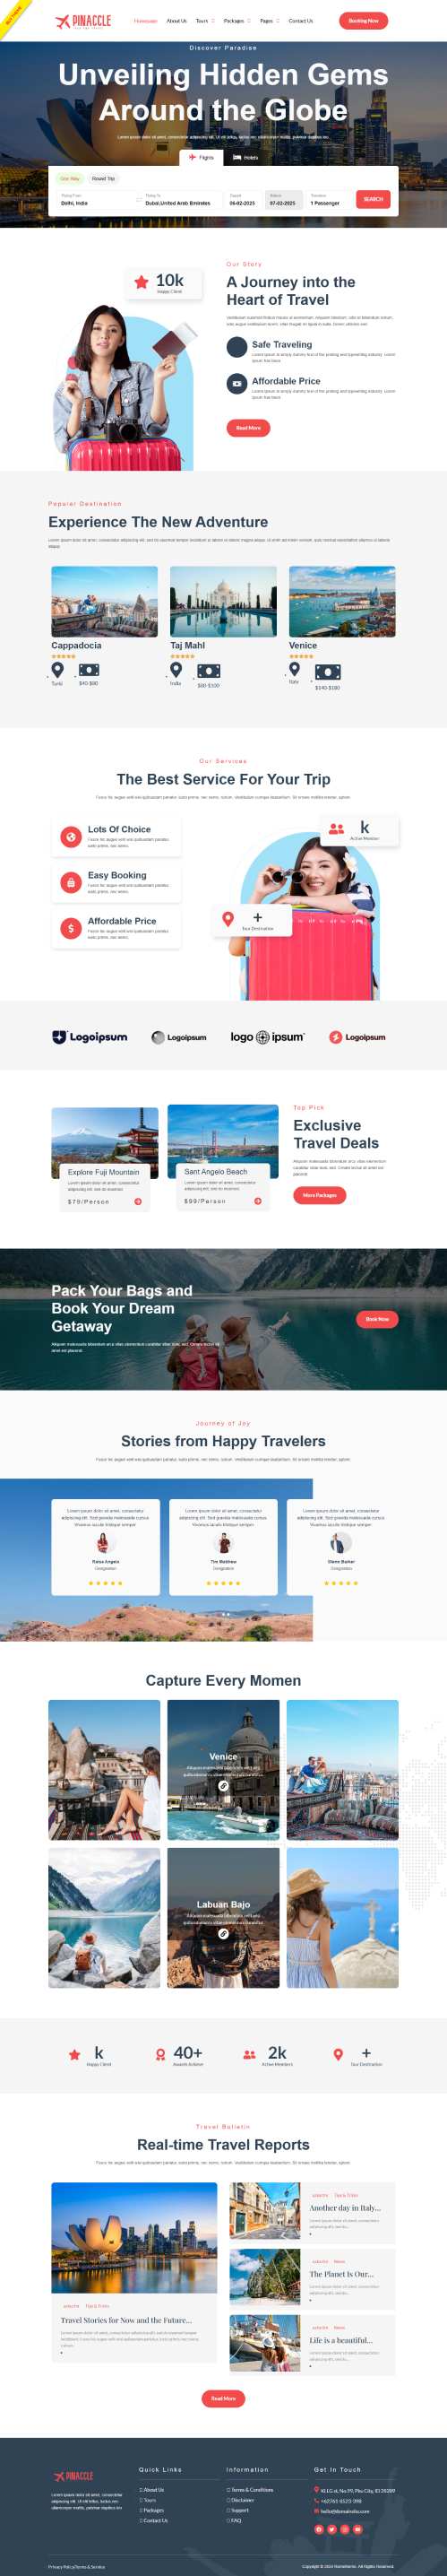Click arrow icon on Sant Angelo Beach card
This screenshot has width=447, height=2576.
258,1201
